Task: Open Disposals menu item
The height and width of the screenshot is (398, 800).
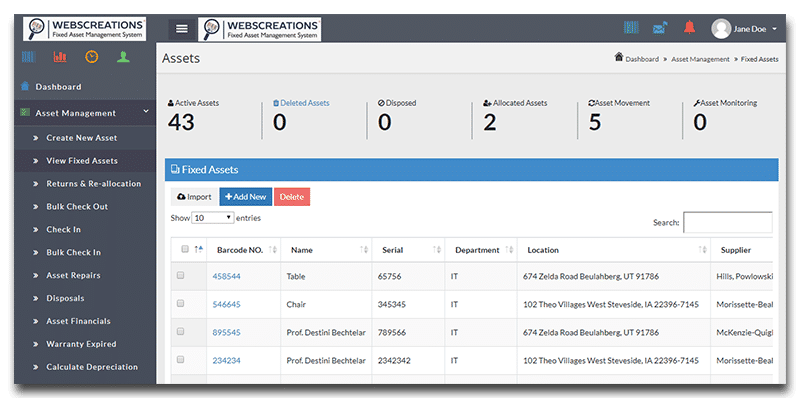Action: [65, 298]
